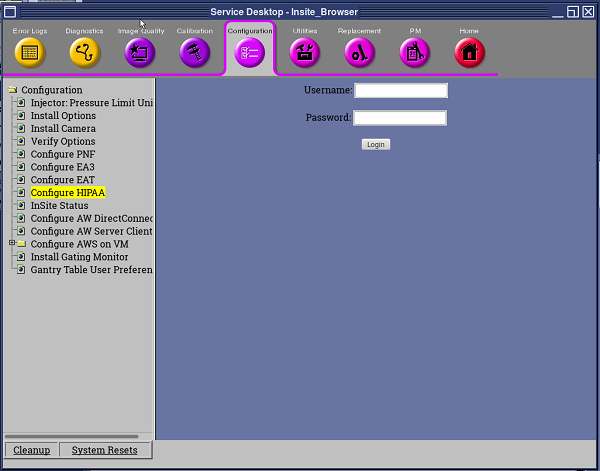This screenshot has width=600, height=471.
Task: Open the Replacement icon
Action: [360, 53]
